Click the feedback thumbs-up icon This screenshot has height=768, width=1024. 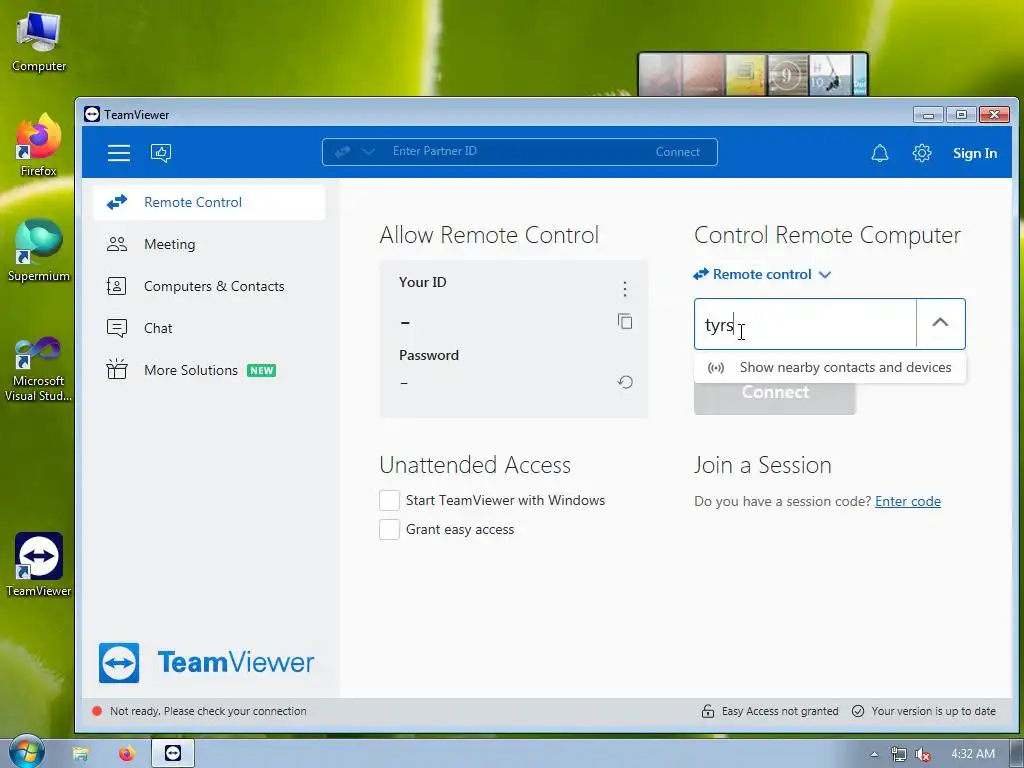(161, 153)
